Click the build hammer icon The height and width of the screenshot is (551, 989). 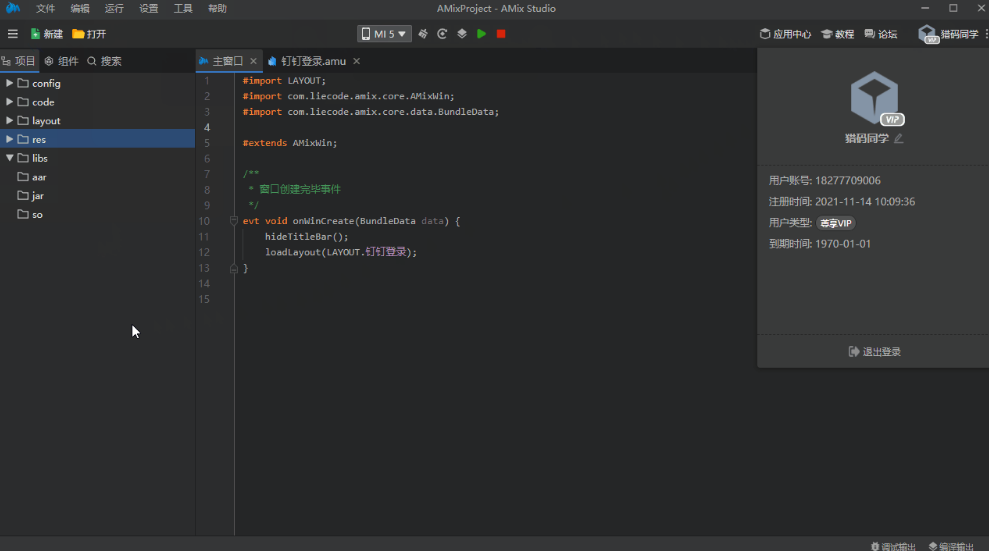(423, 34)
